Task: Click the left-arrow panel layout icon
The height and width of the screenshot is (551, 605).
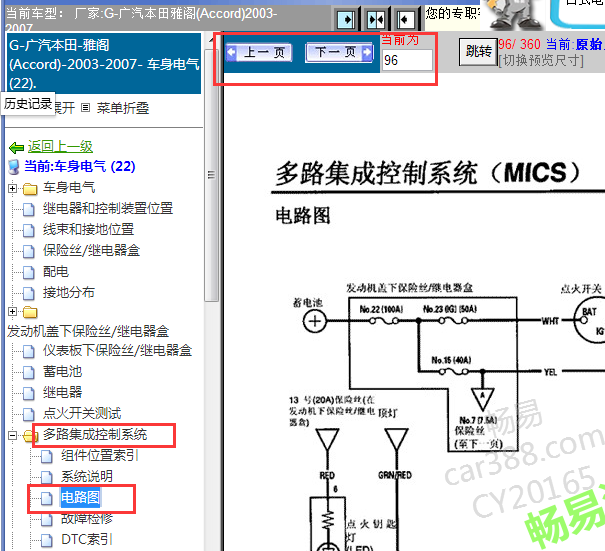Action: point(405,19)
